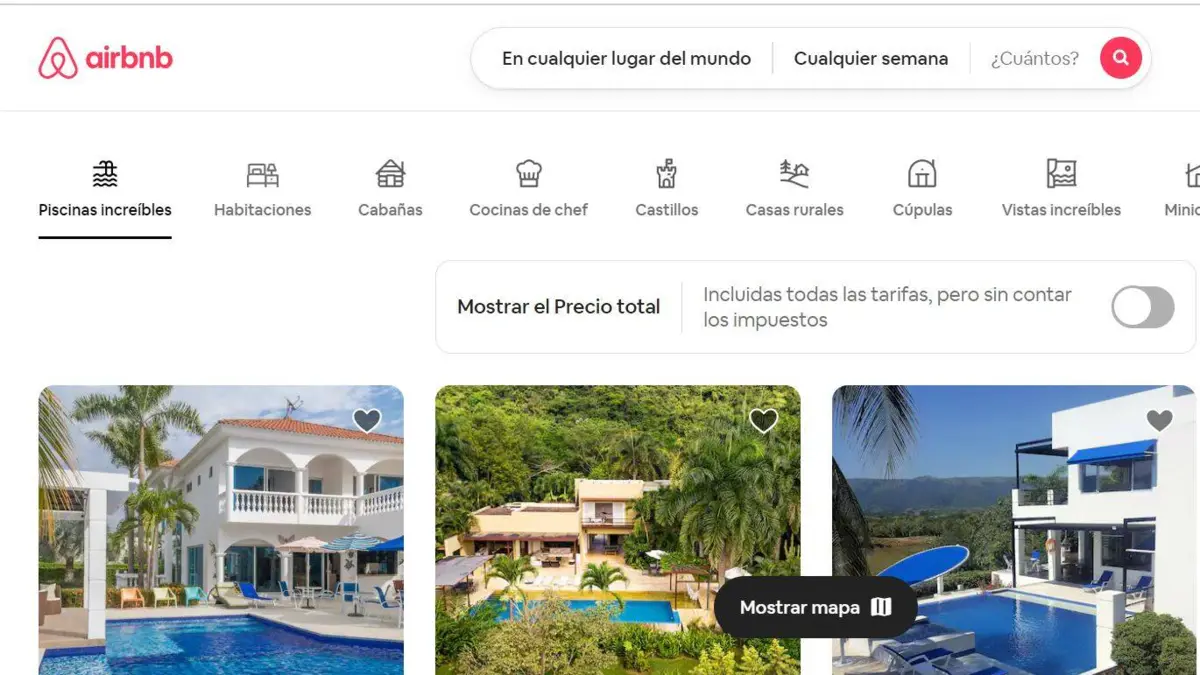
Task: Select the Cocinas de chef hat icon
Action: 528,174
